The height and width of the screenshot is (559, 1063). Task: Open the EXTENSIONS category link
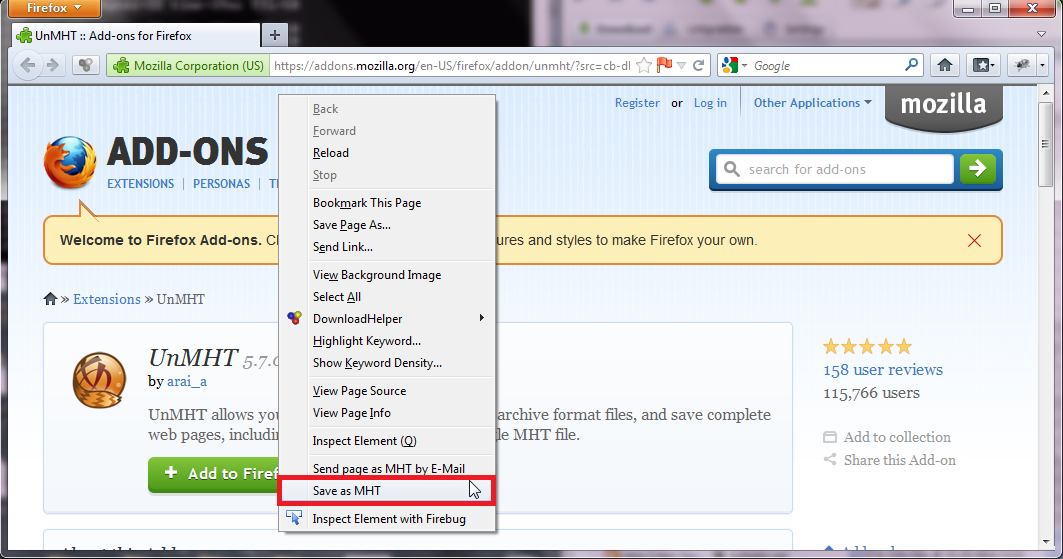point(140,184)
